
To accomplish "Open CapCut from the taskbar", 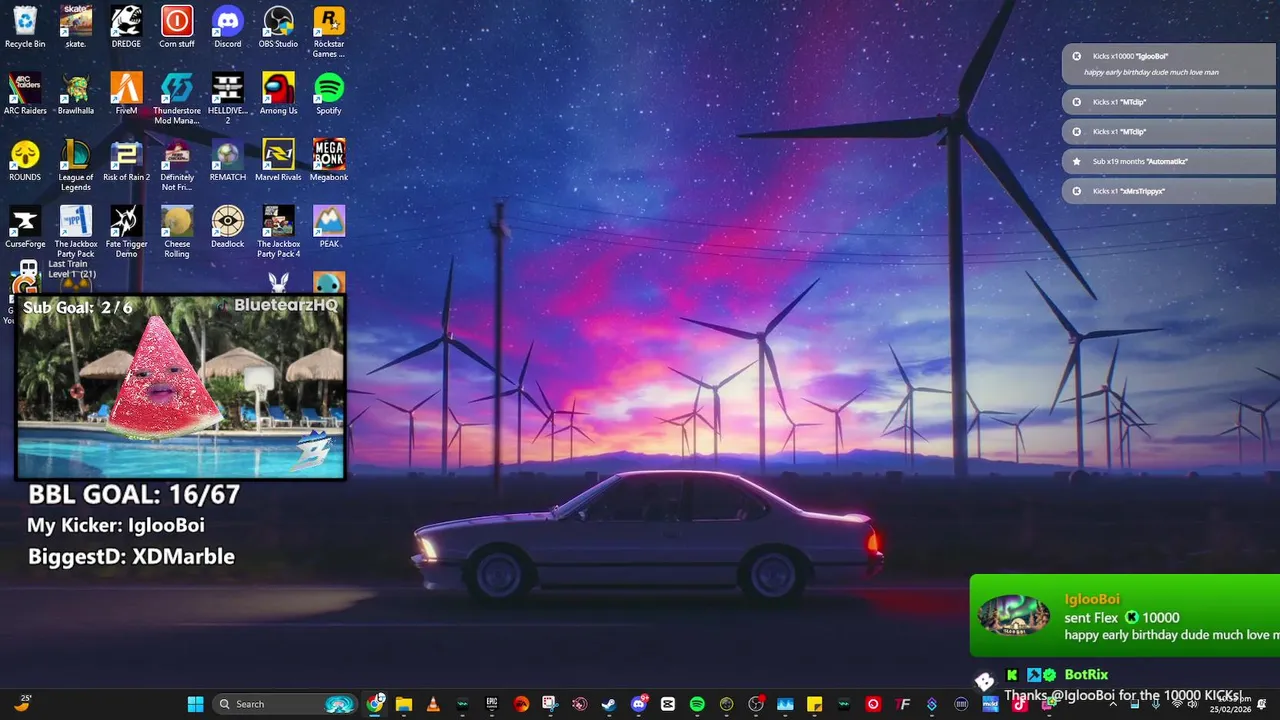I will (x=668, y=704).
